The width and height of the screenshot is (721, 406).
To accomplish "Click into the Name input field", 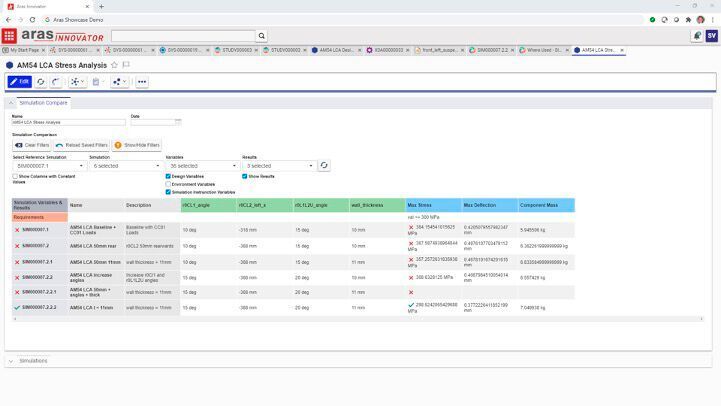I will 68,122.
